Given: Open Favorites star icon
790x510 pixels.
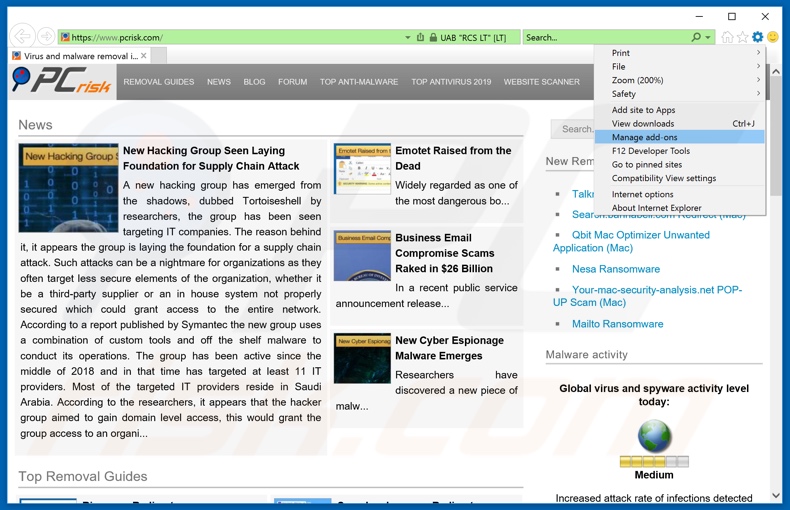Looking at the screenshot, I should (x=743, y=37).
